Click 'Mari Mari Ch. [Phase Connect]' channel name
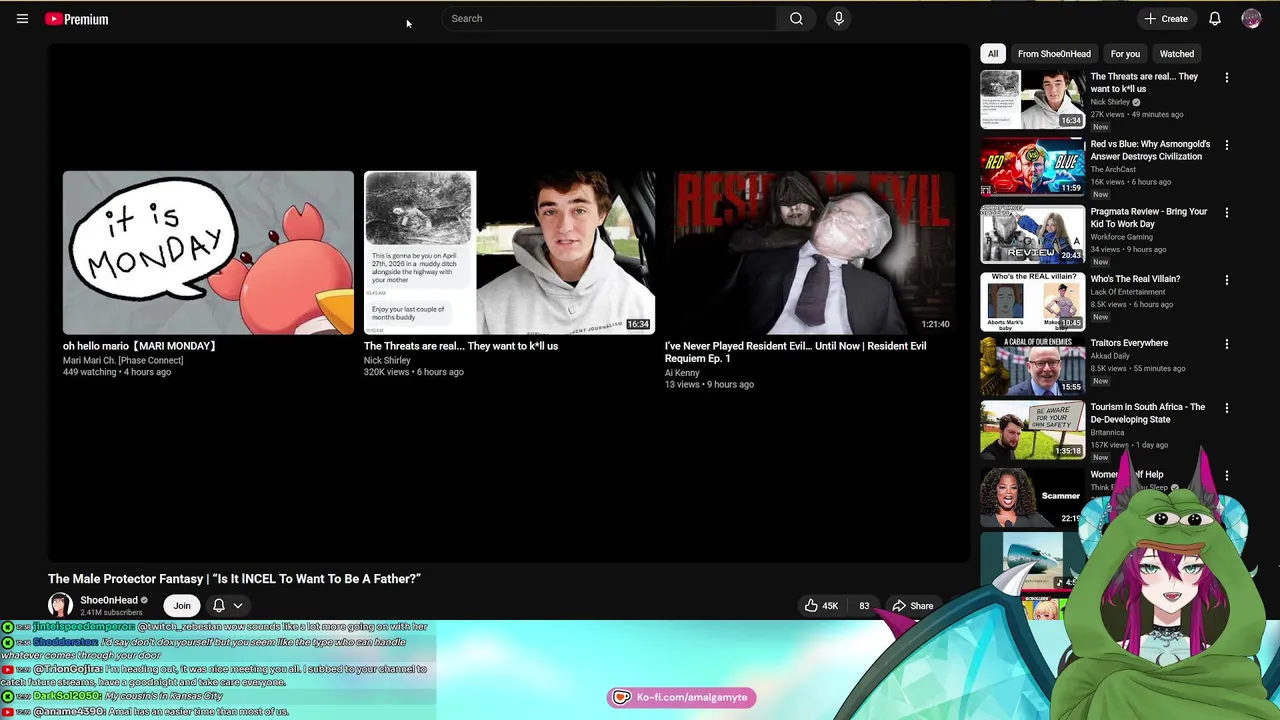Image resolution: width=1280 pixels, height=720 pixels. (x=123, y=360)
